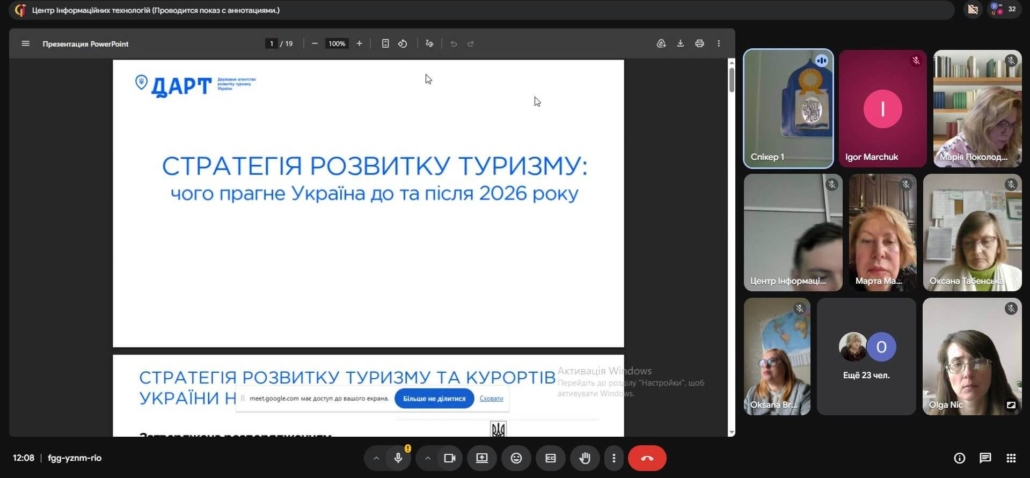Send a reaction with the emoji button
The image size is (1030, 478).
(516, 458)
